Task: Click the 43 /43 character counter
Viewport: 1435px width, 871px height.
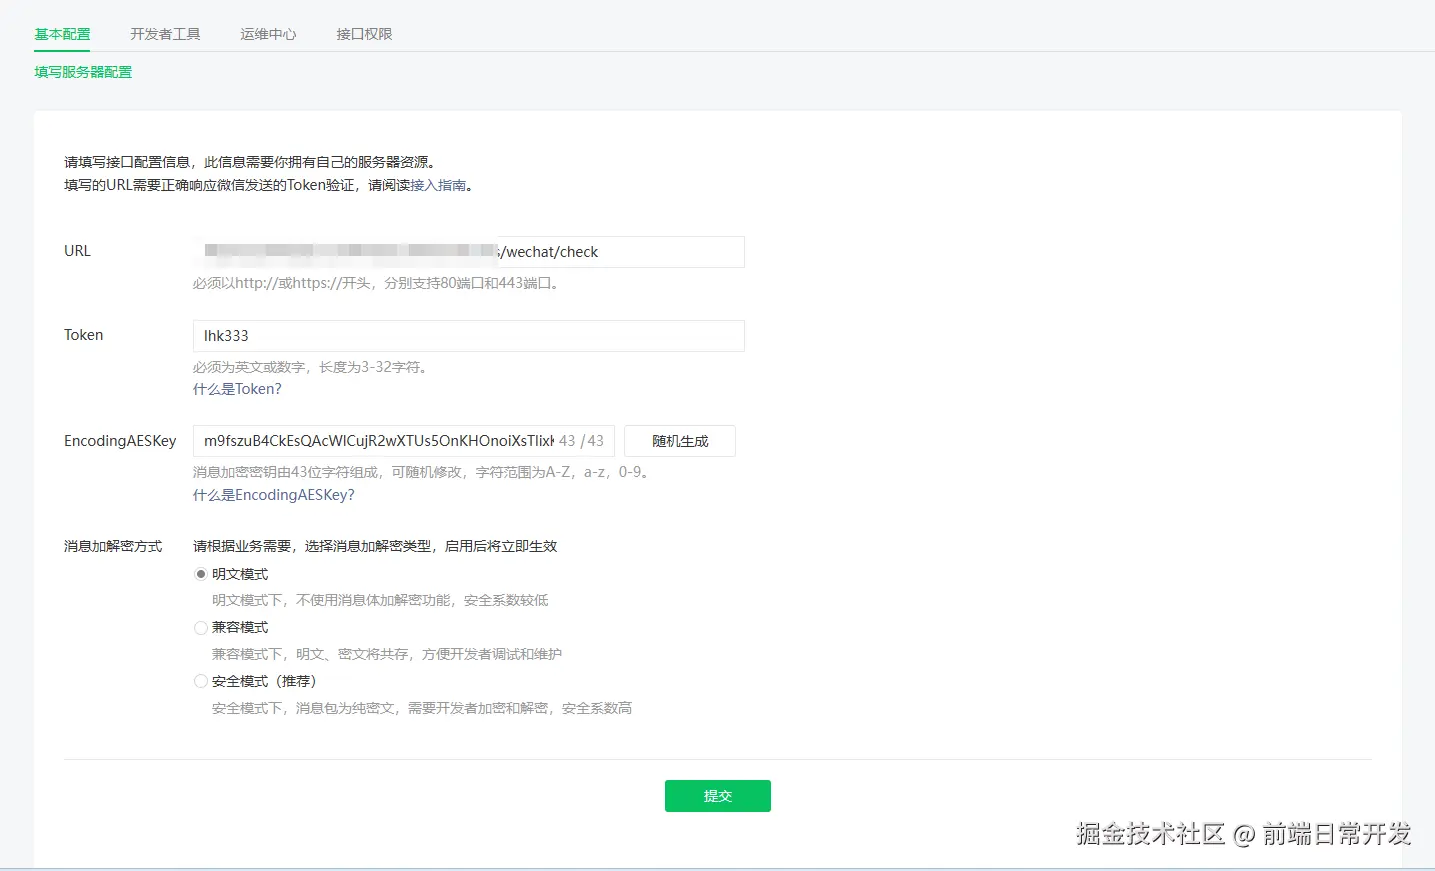Action: point(581,441)
